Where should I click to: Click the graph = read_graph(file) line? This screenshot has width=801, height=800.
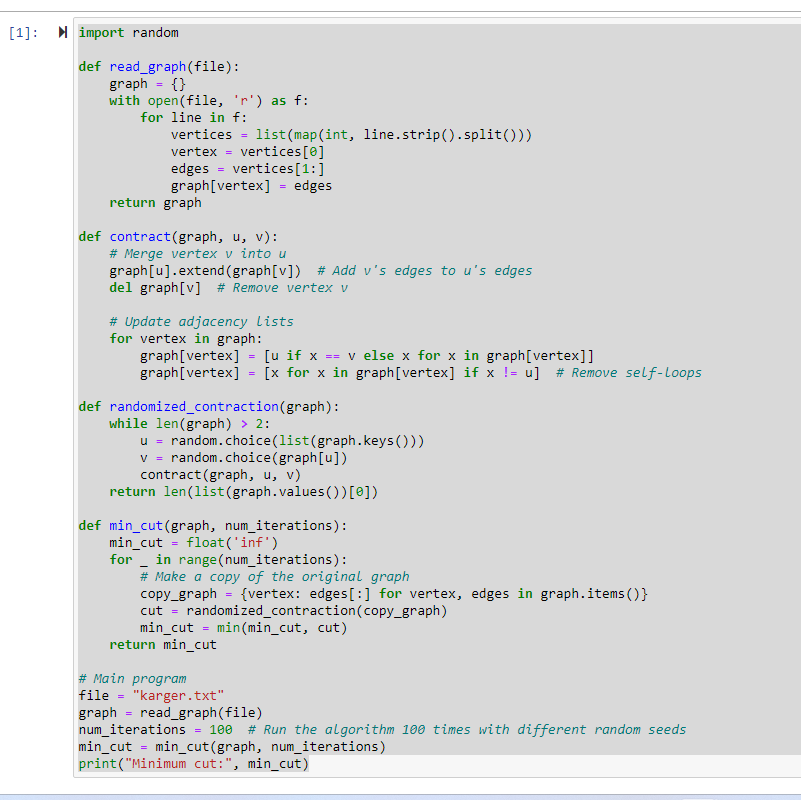pos(170,712)
